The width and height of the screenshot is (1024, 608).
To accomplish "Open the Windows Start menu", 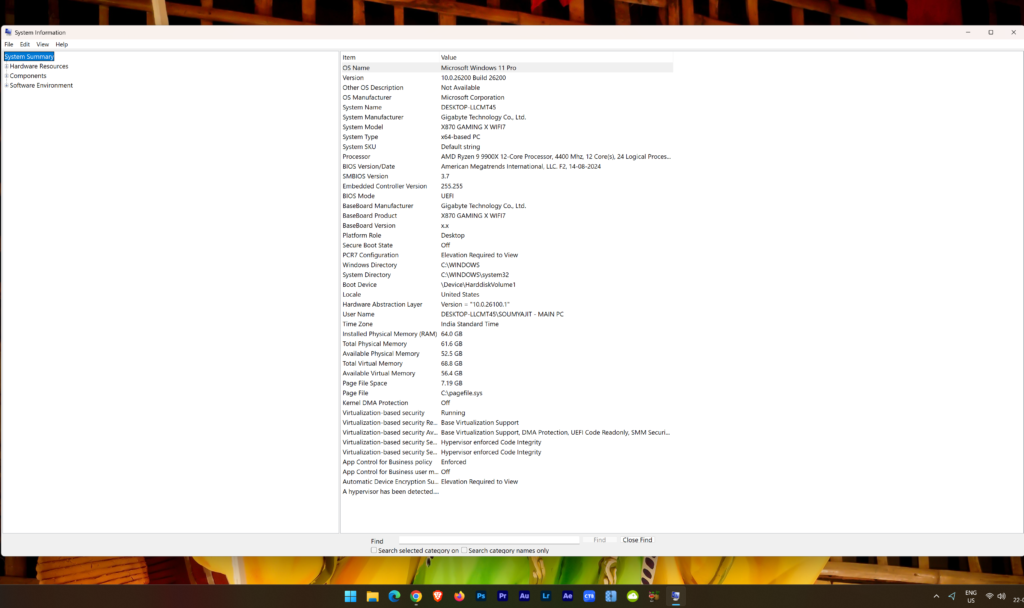I will click(350, 596).
